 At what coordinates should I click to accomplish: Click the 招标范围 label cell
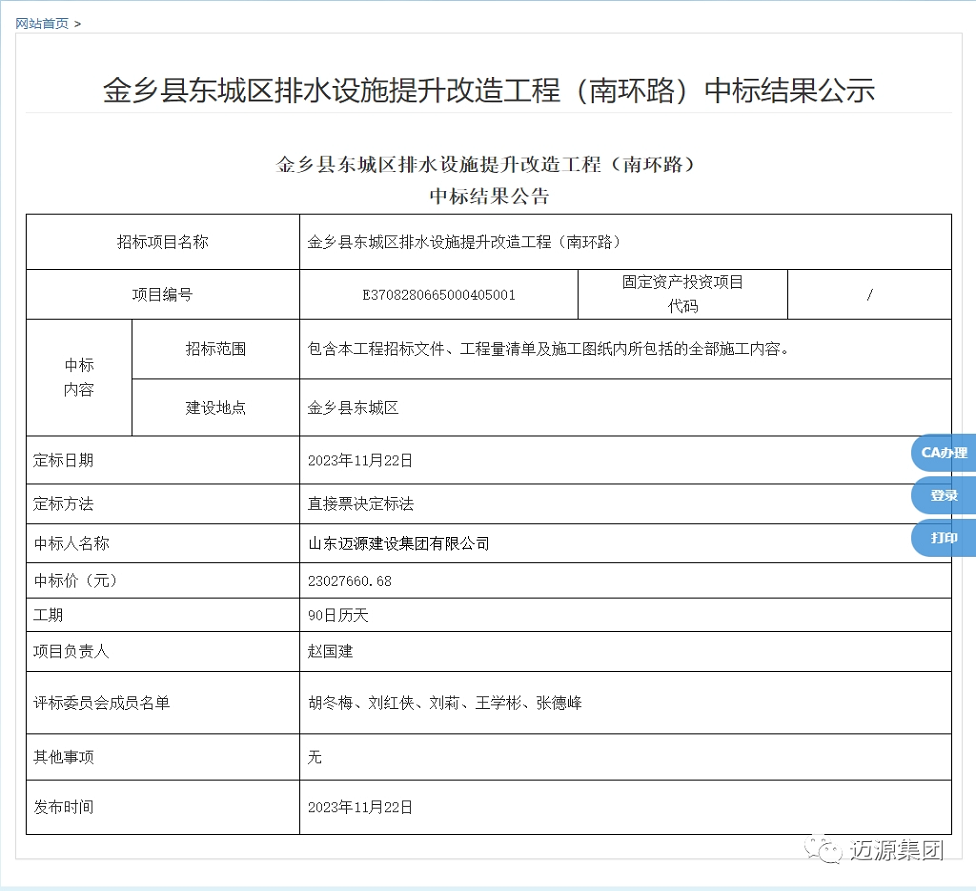tap(215, 349)
